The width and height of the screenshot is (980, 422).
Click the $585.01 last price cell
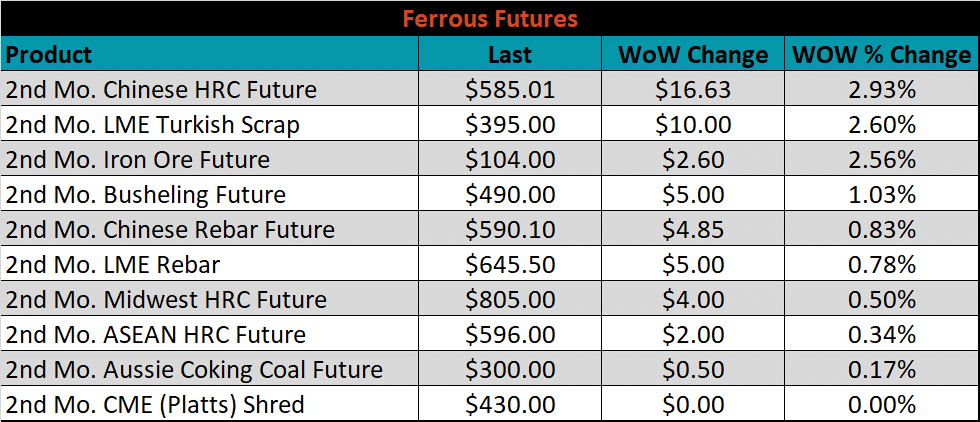point(510,89)
